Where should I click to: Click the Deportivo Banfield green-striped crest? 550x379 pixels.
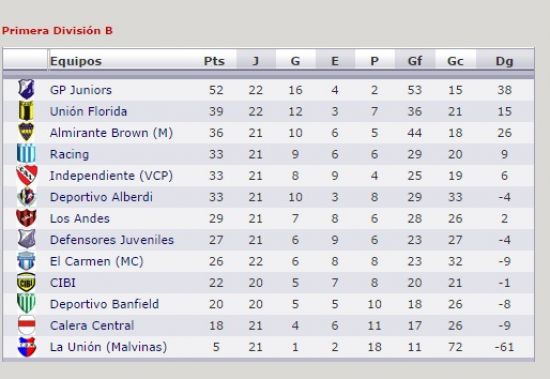coord(26,303)
